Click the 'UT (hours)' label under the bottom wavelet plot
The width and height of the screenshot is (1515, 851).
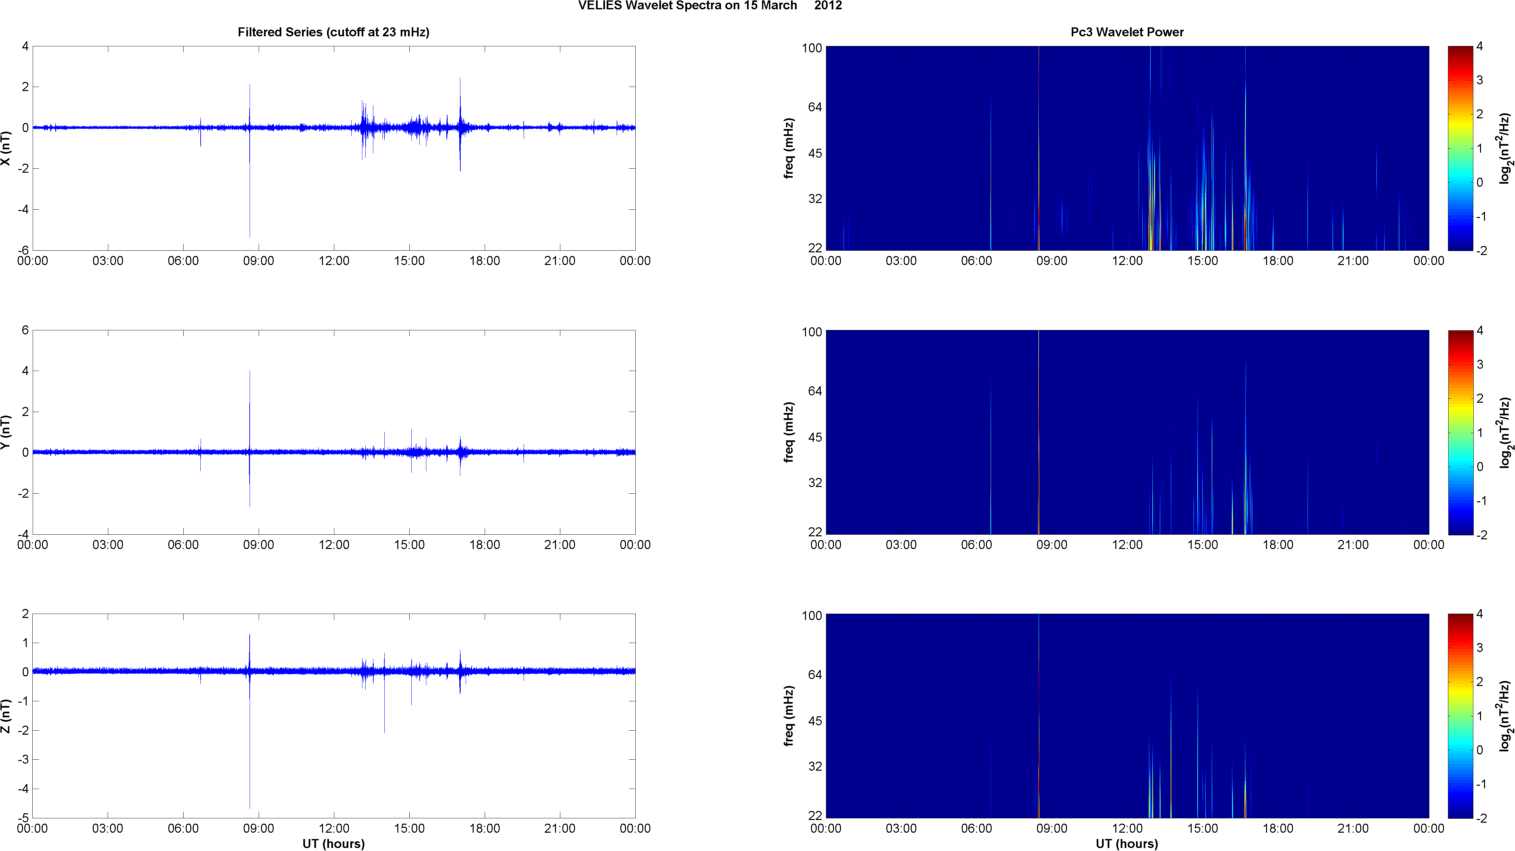(1127, 844)
